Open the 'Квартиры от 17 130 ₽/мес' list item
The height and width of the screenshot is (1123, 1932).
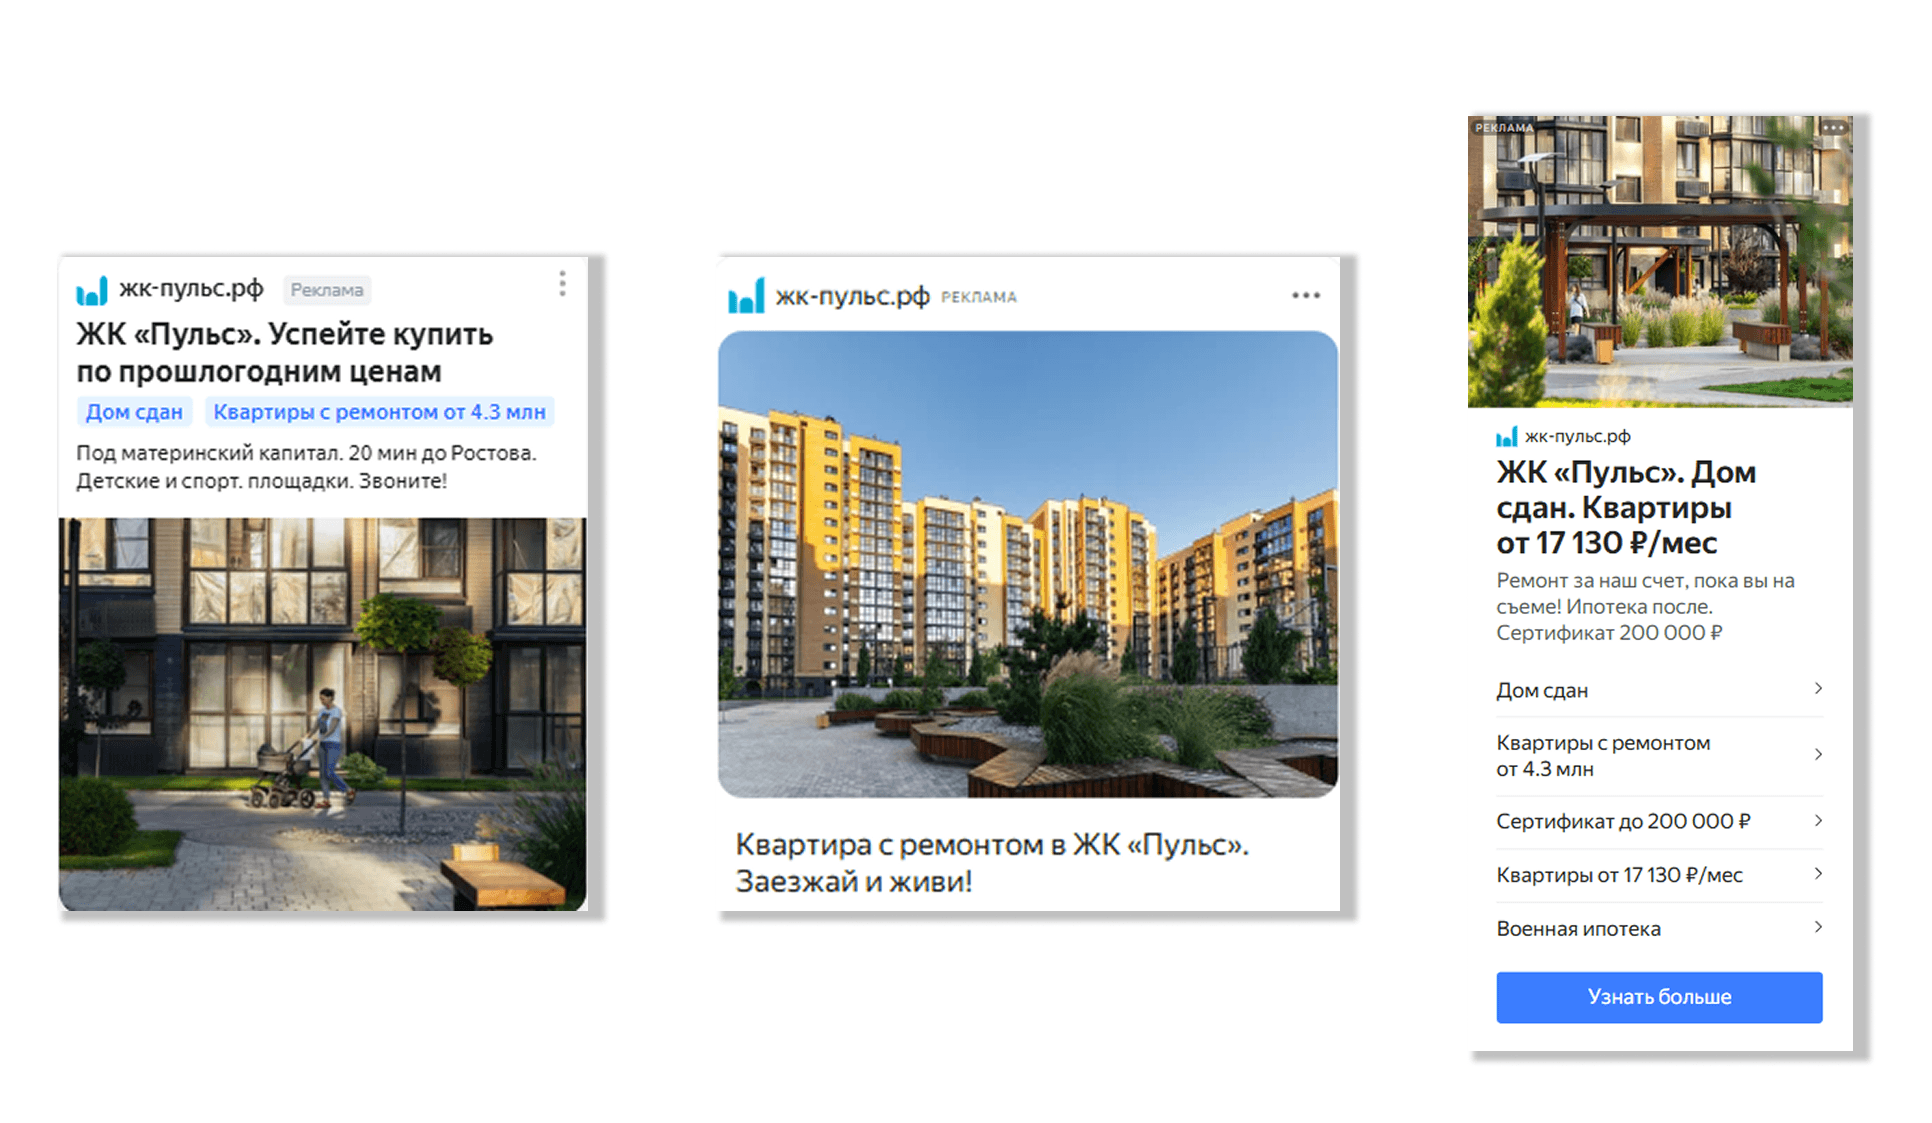tap(1659, 875)
